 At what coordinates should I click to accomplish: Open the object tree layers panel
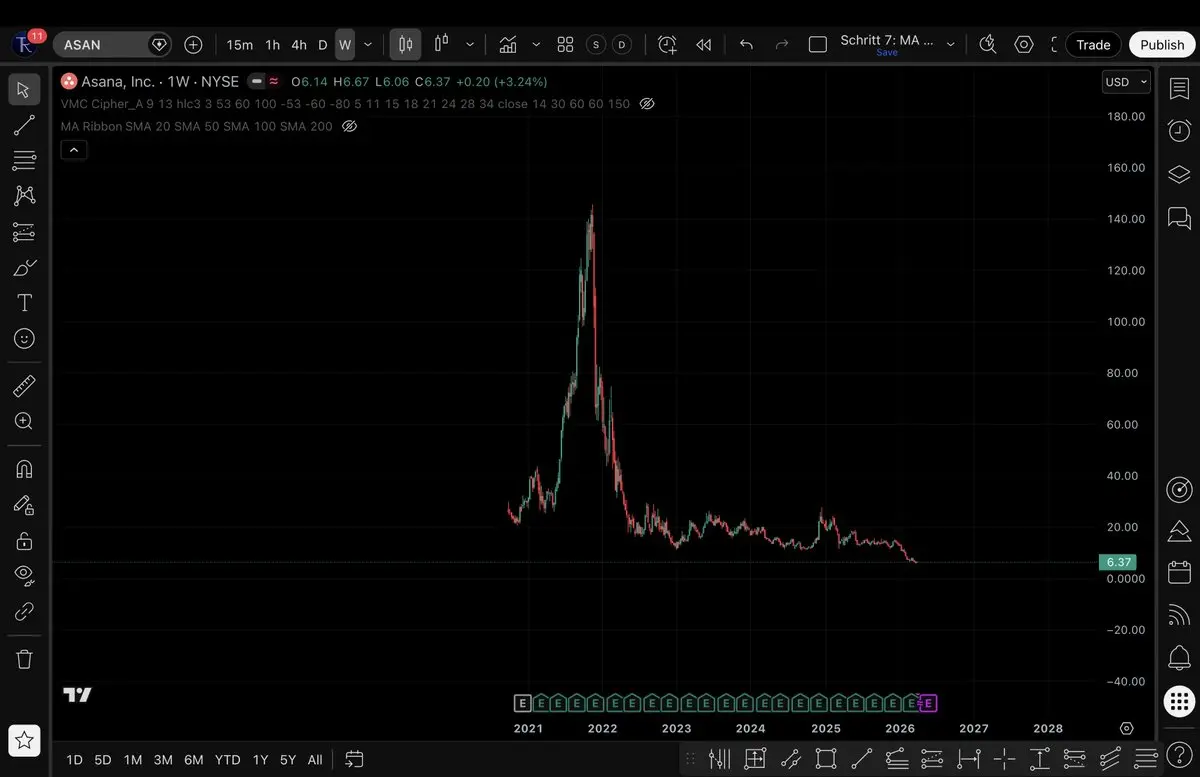click(x=1179, y=174)
